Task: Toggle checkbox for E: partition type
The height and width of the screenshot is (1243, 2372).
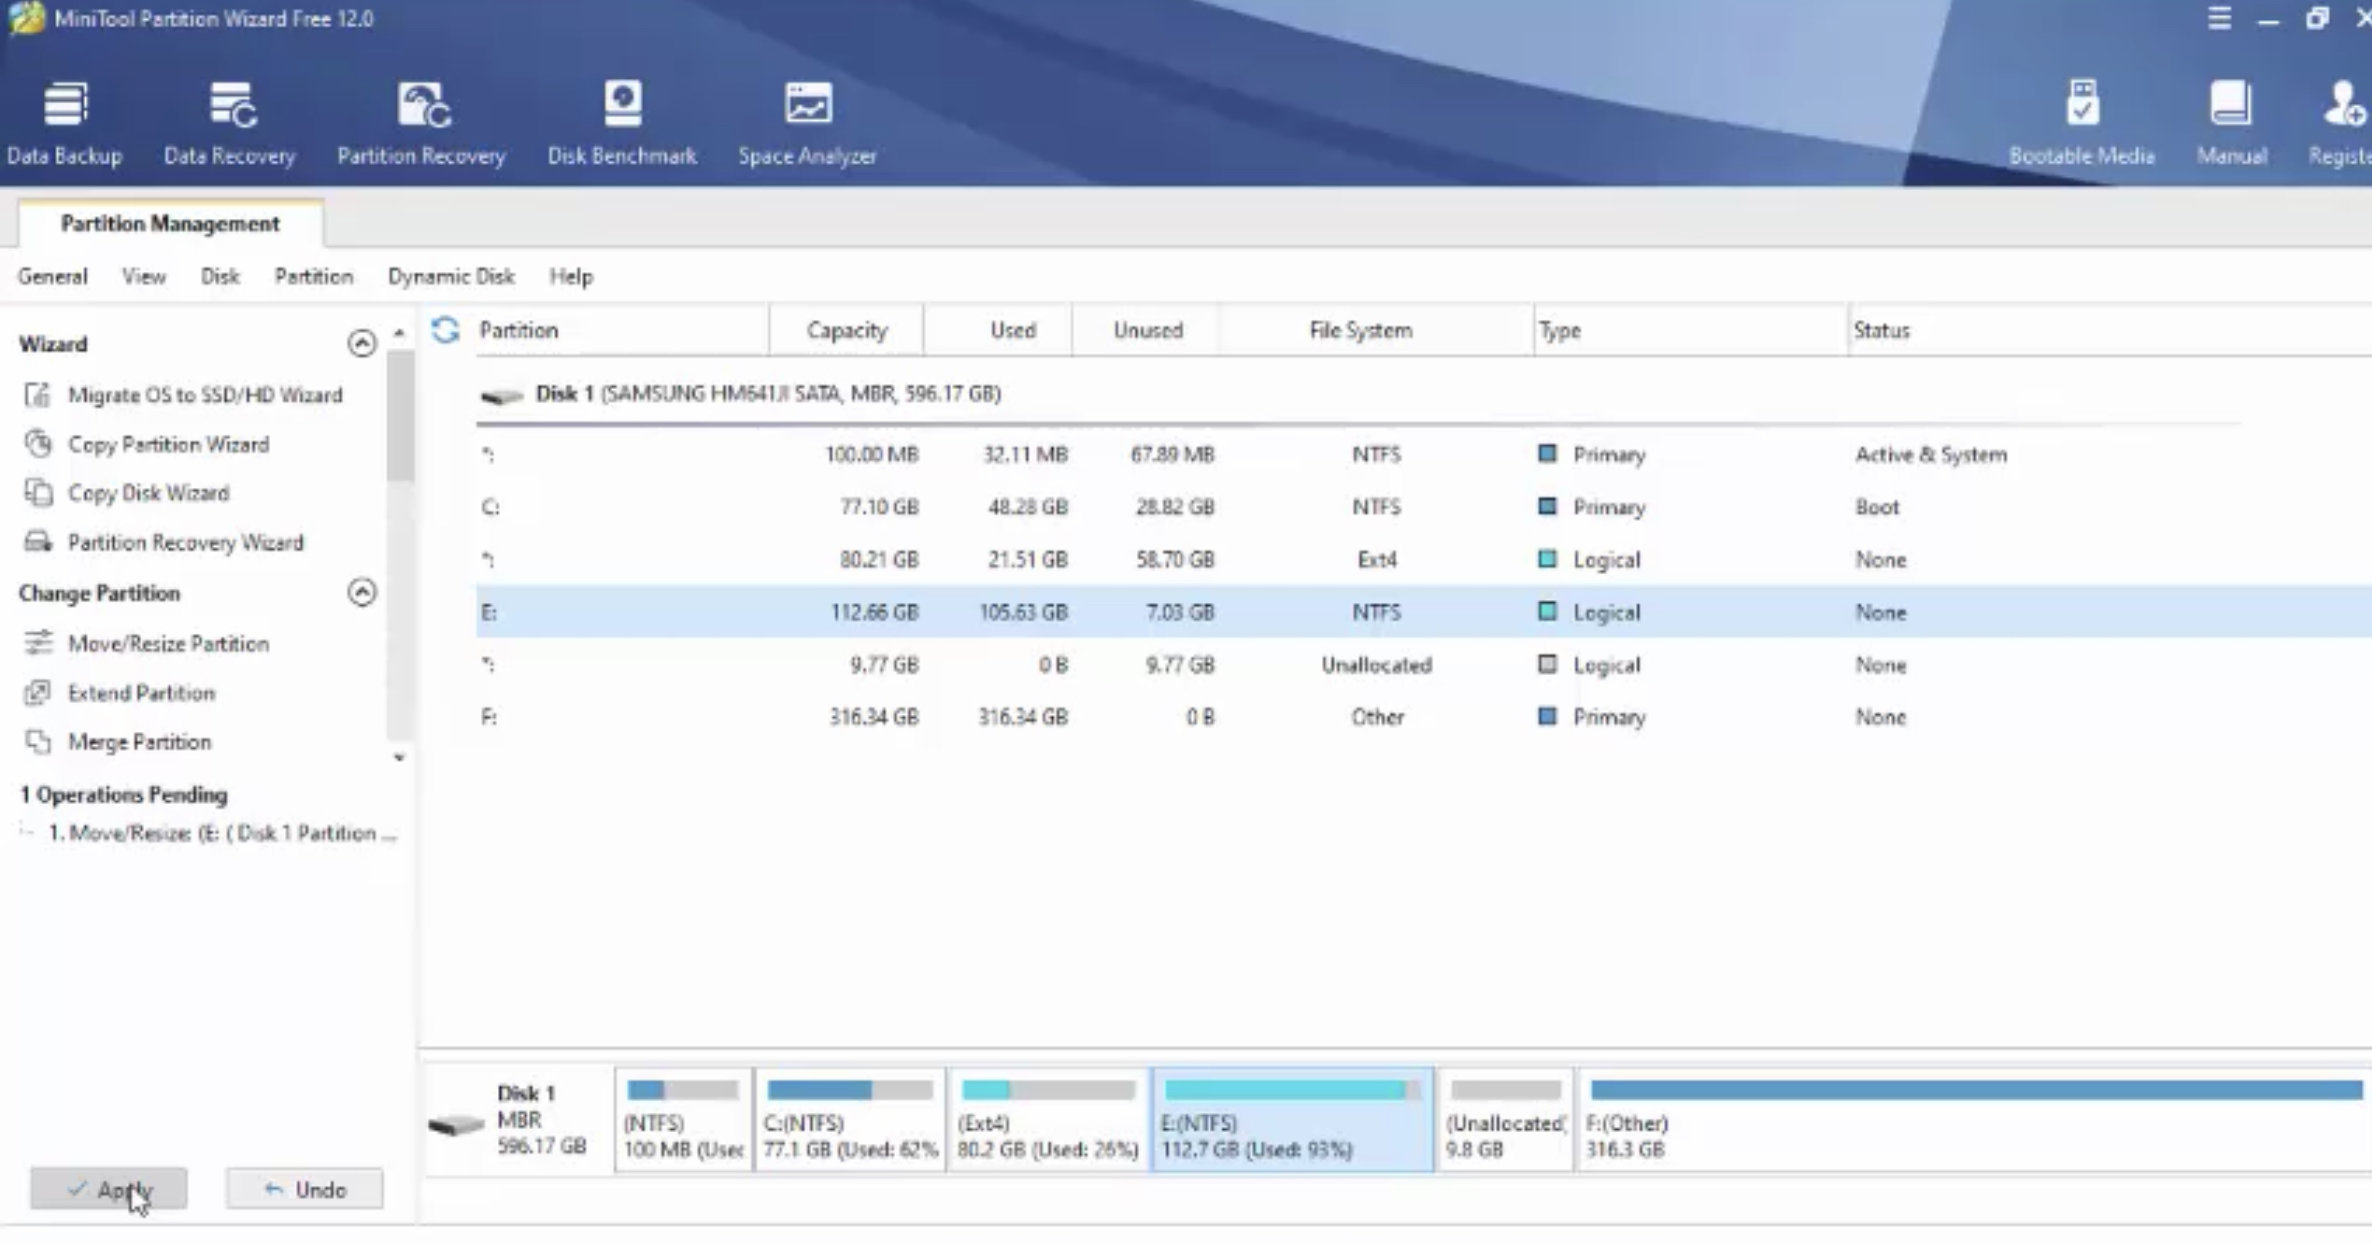Action: click(x=1547, y=612)
